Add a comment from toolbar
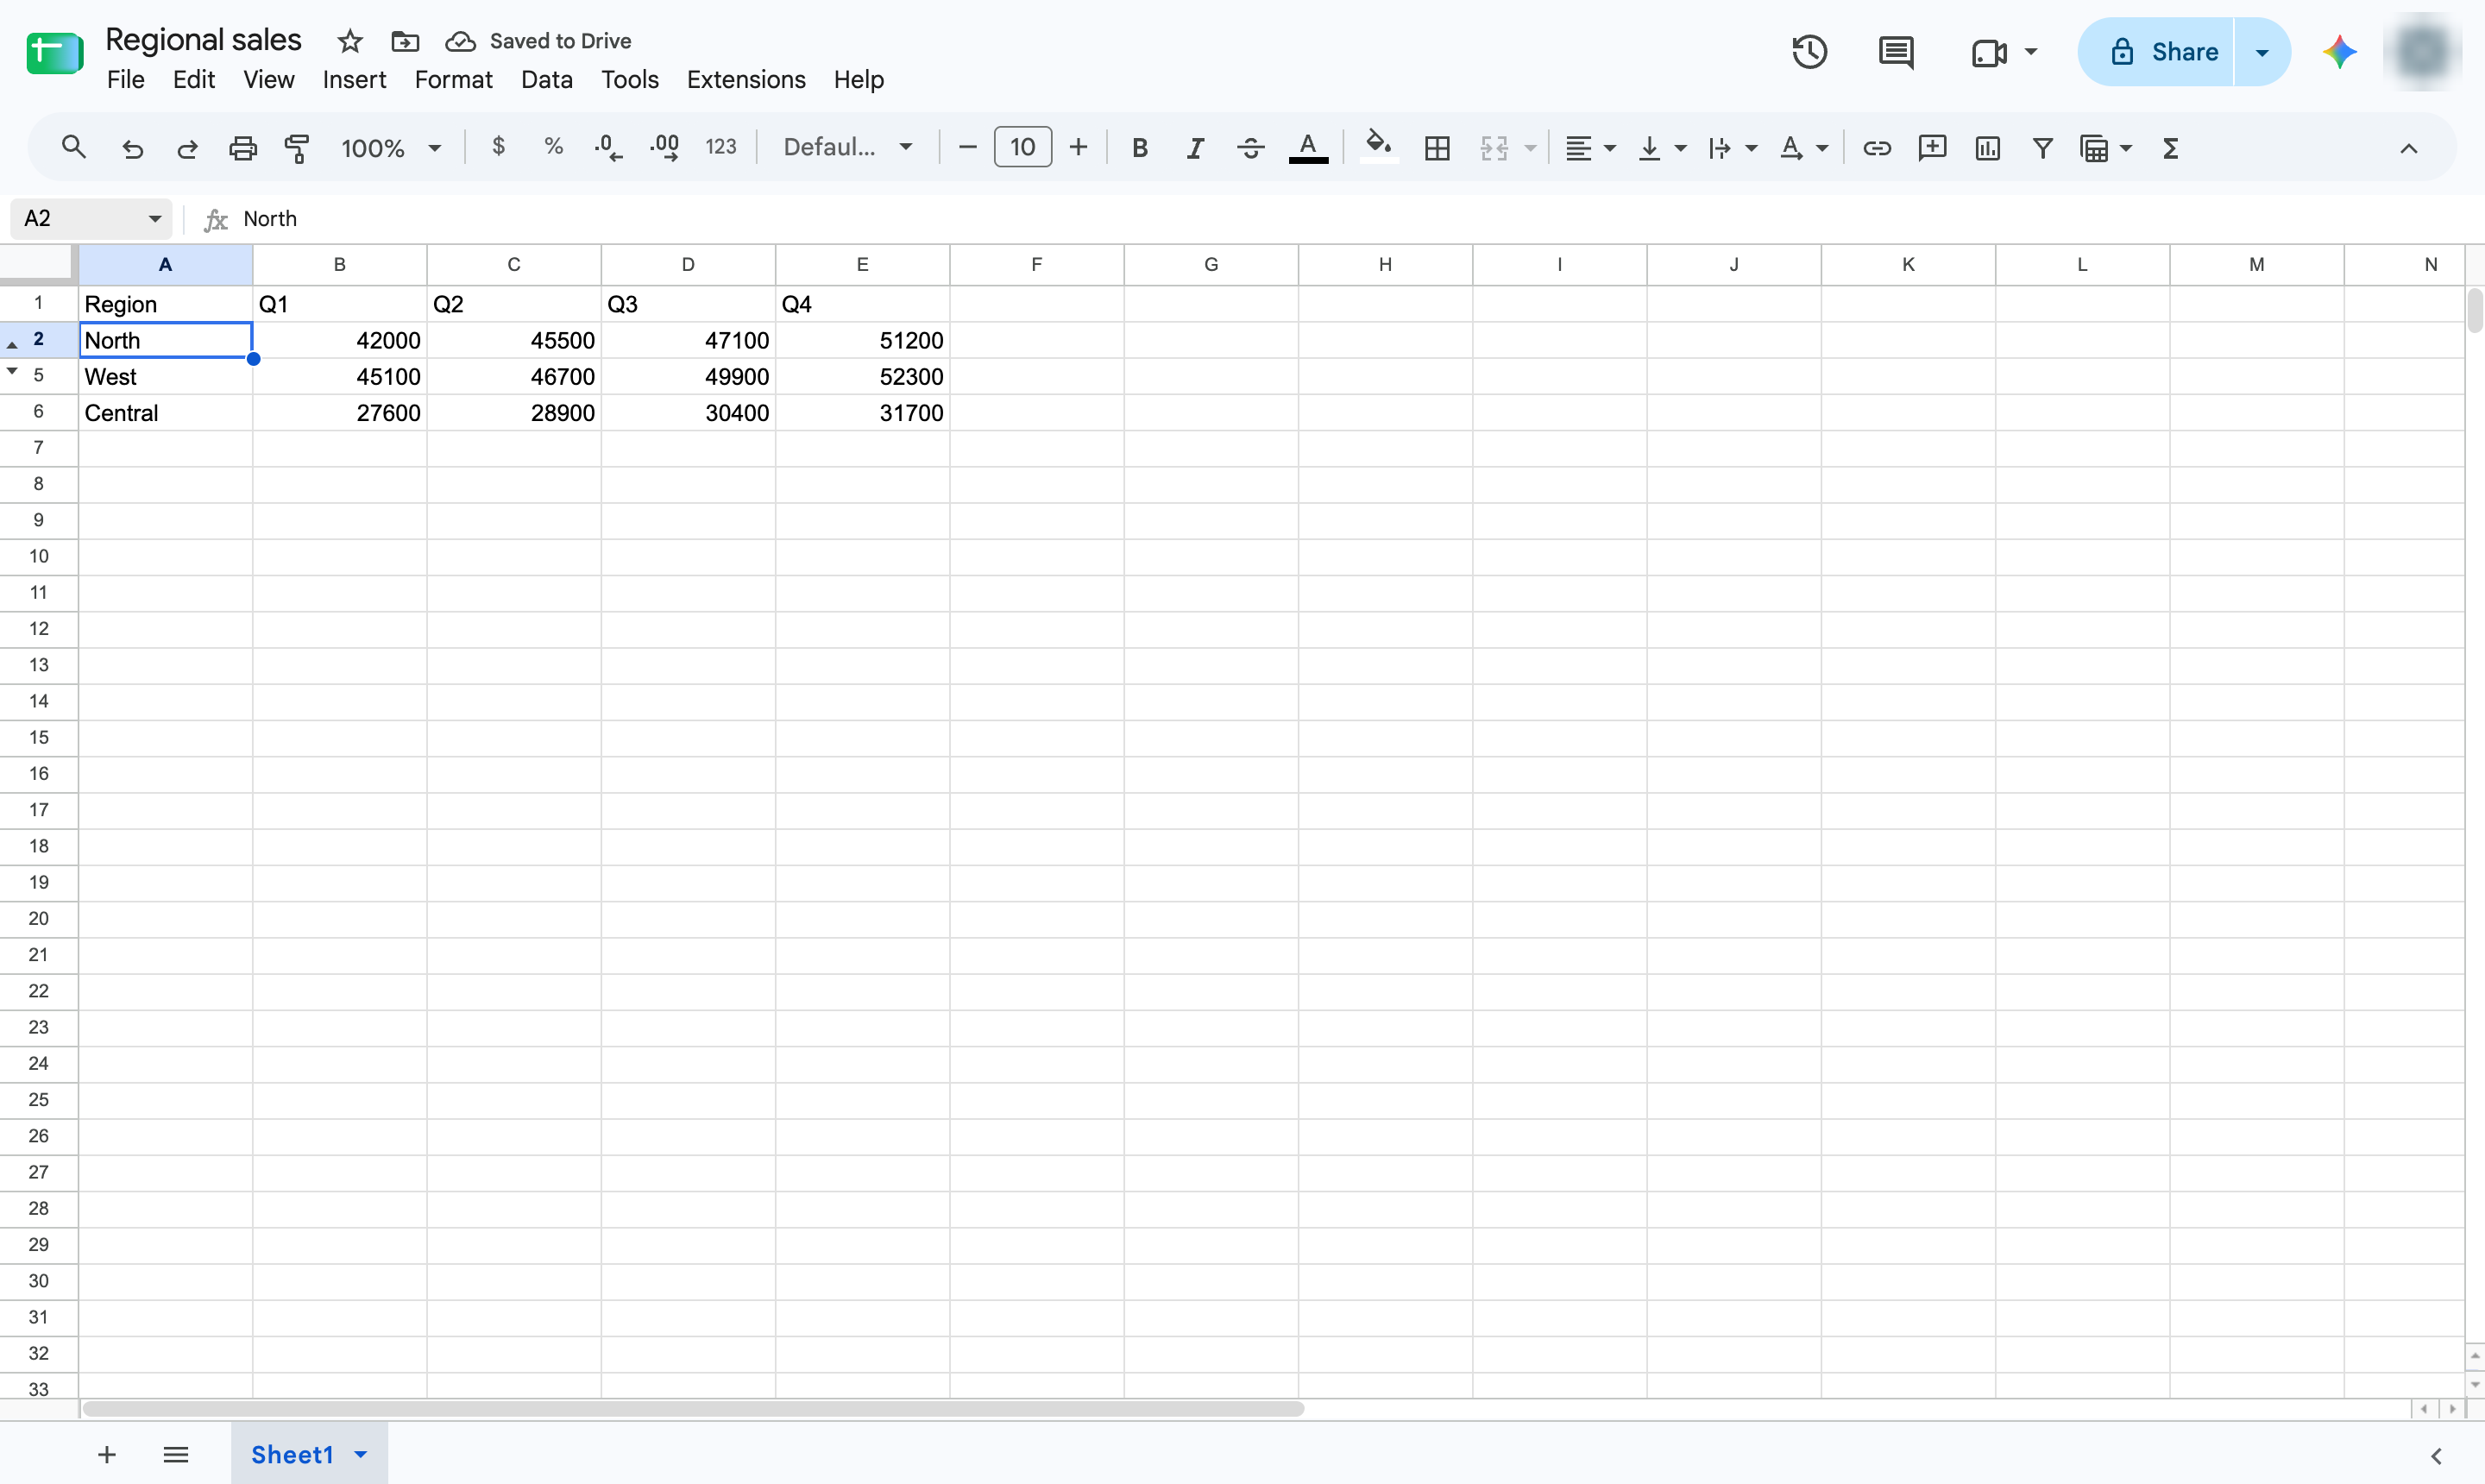The height and width of the screenshot is (1484, 2485). coord(1932,148)
